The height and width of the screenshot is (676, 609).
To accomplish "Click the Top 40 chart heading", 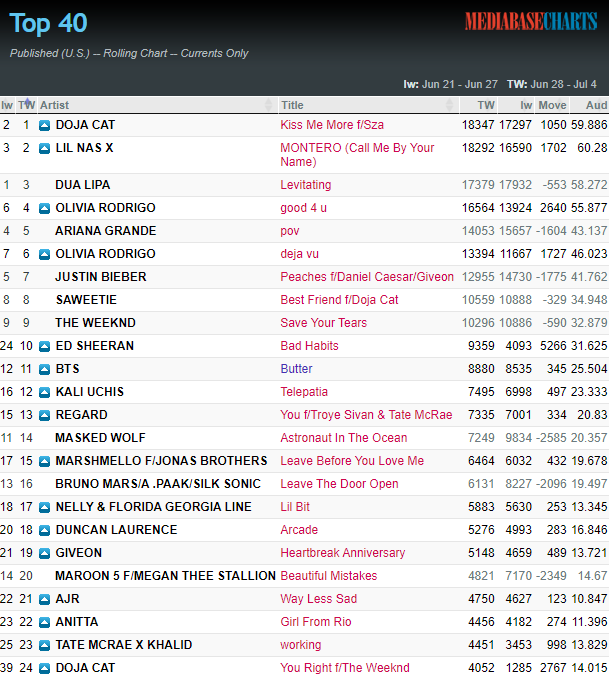I will pos(48,24).
